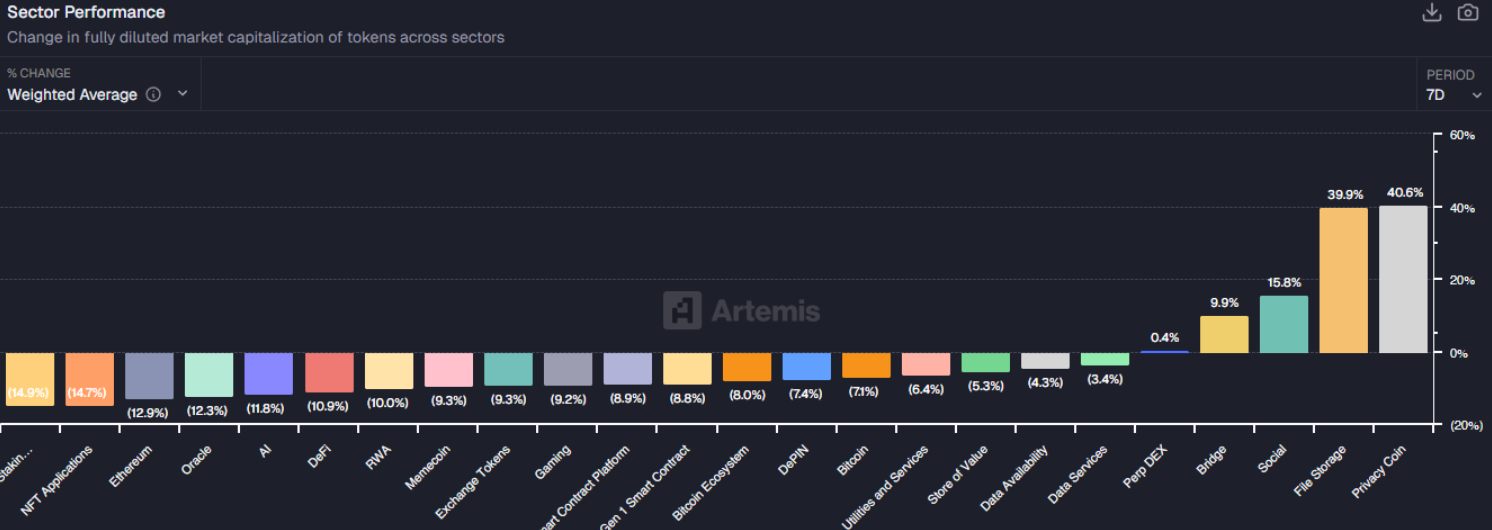Click the Social sector bar
This screenshot has width=1492, height=530.
[1284, 324]
